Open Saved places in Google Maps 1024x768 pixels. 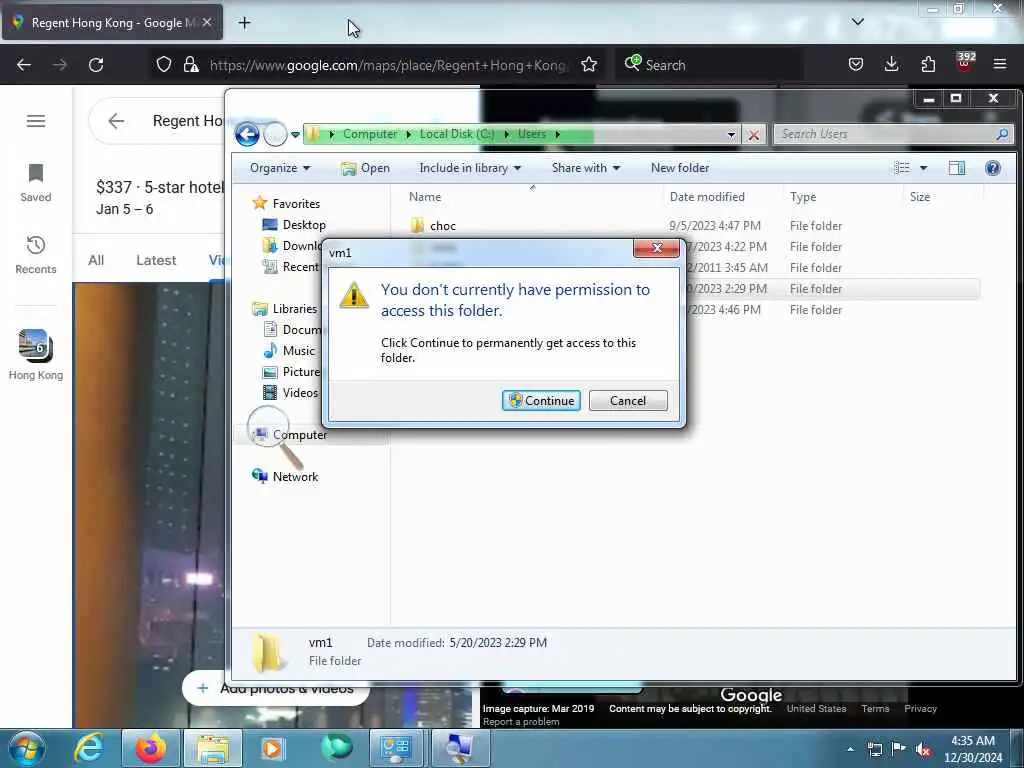(36, 183)
